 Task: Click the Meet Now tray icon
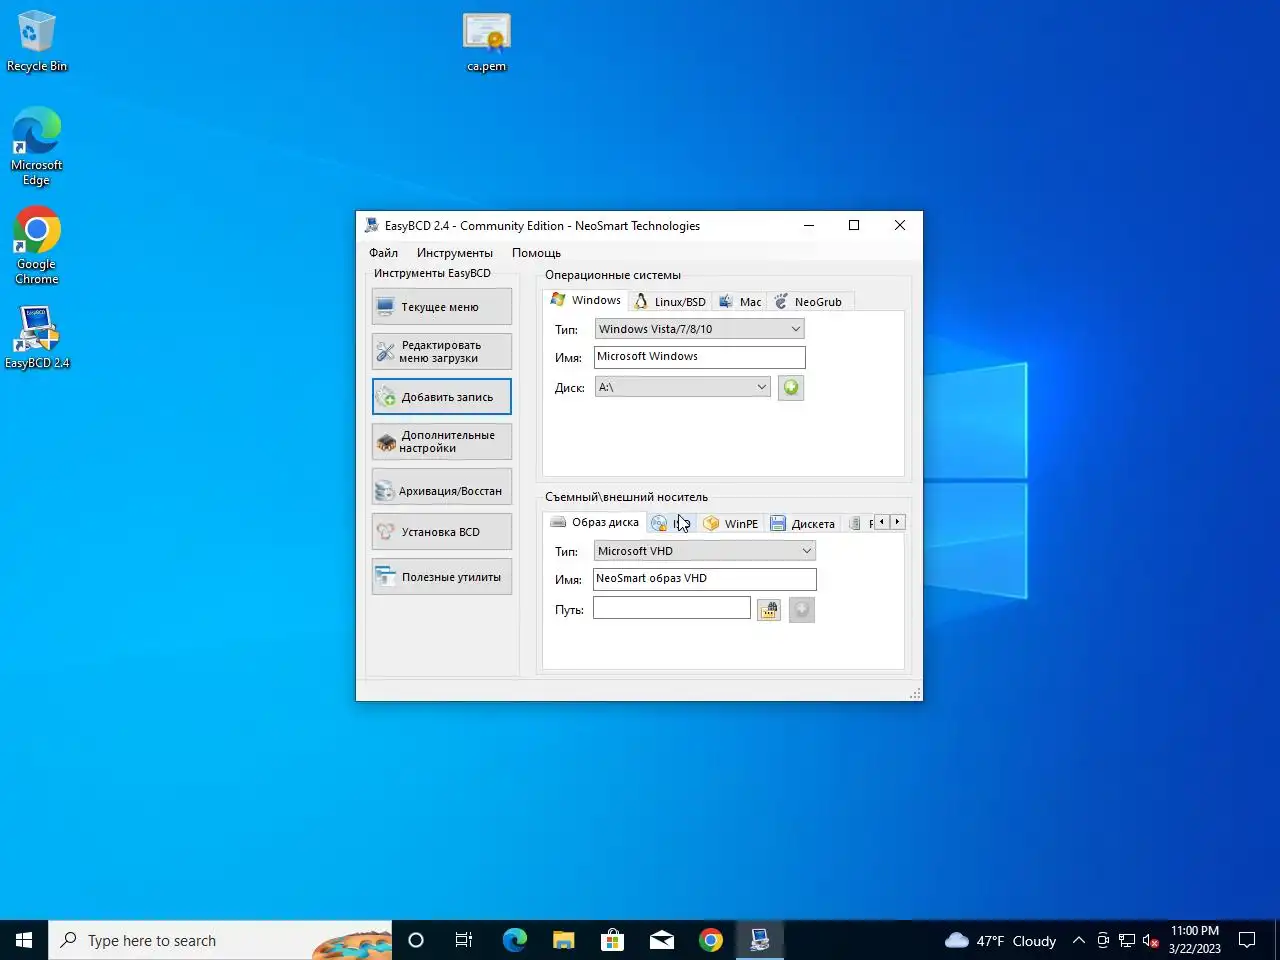coord(1103,940)
